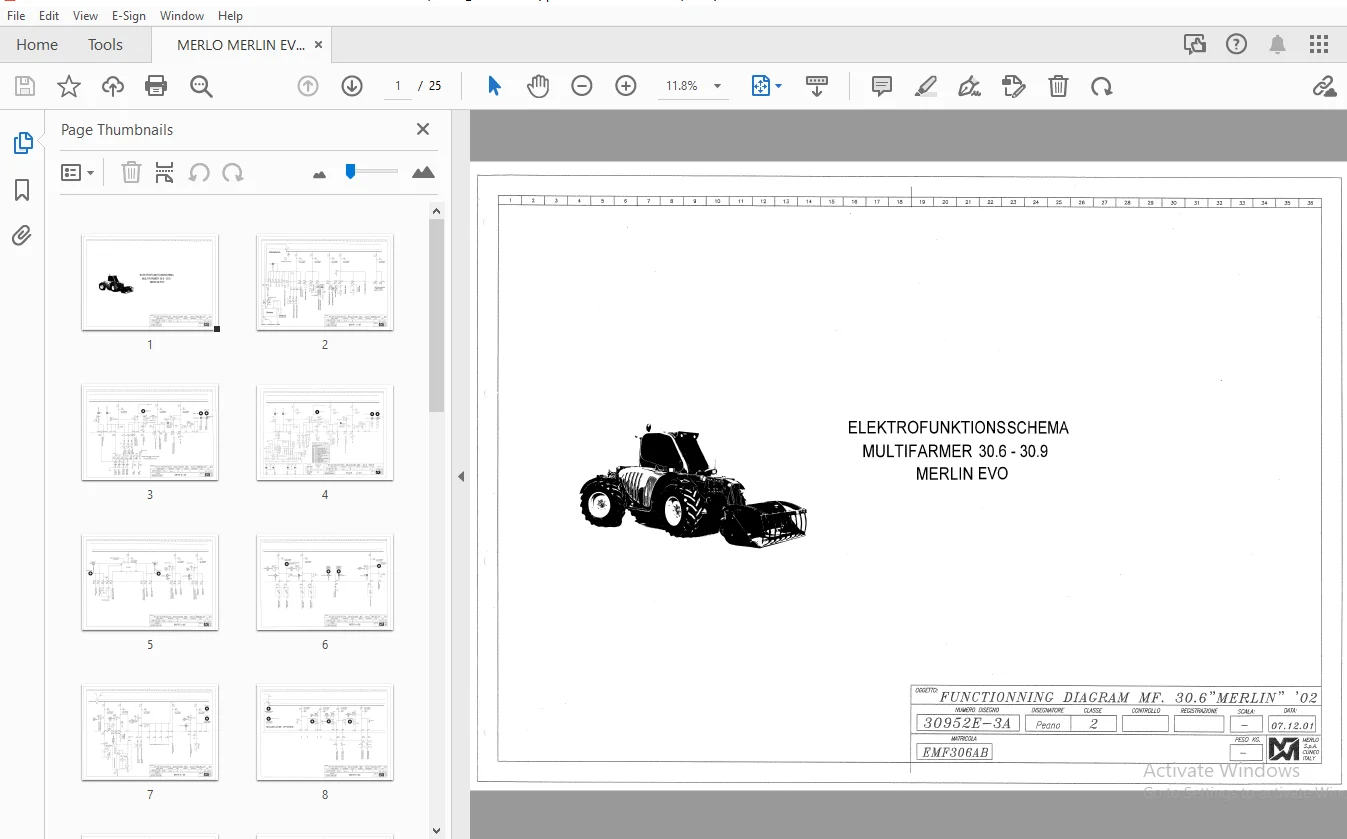The width and height of the screenshot is (1347, 839).
Task: Close the Page Thumbnails panel
Action: click(x=423, y=129)
